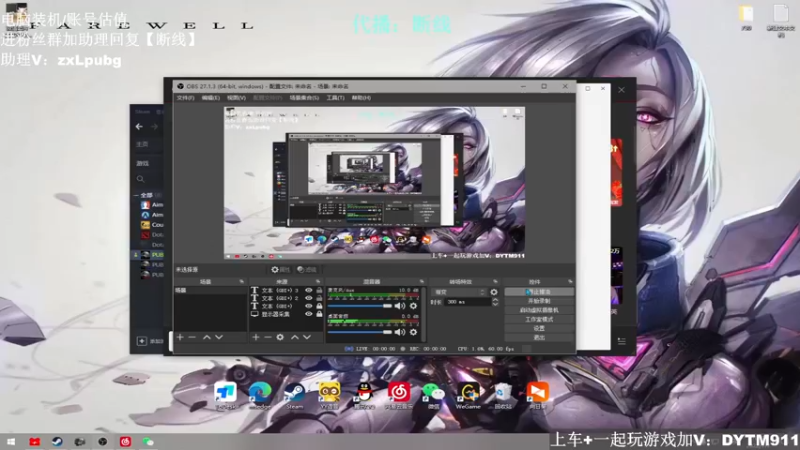800x450 pixels.
Task: Click Steam forward arrow in Steam window
Action: pos(154,127)
